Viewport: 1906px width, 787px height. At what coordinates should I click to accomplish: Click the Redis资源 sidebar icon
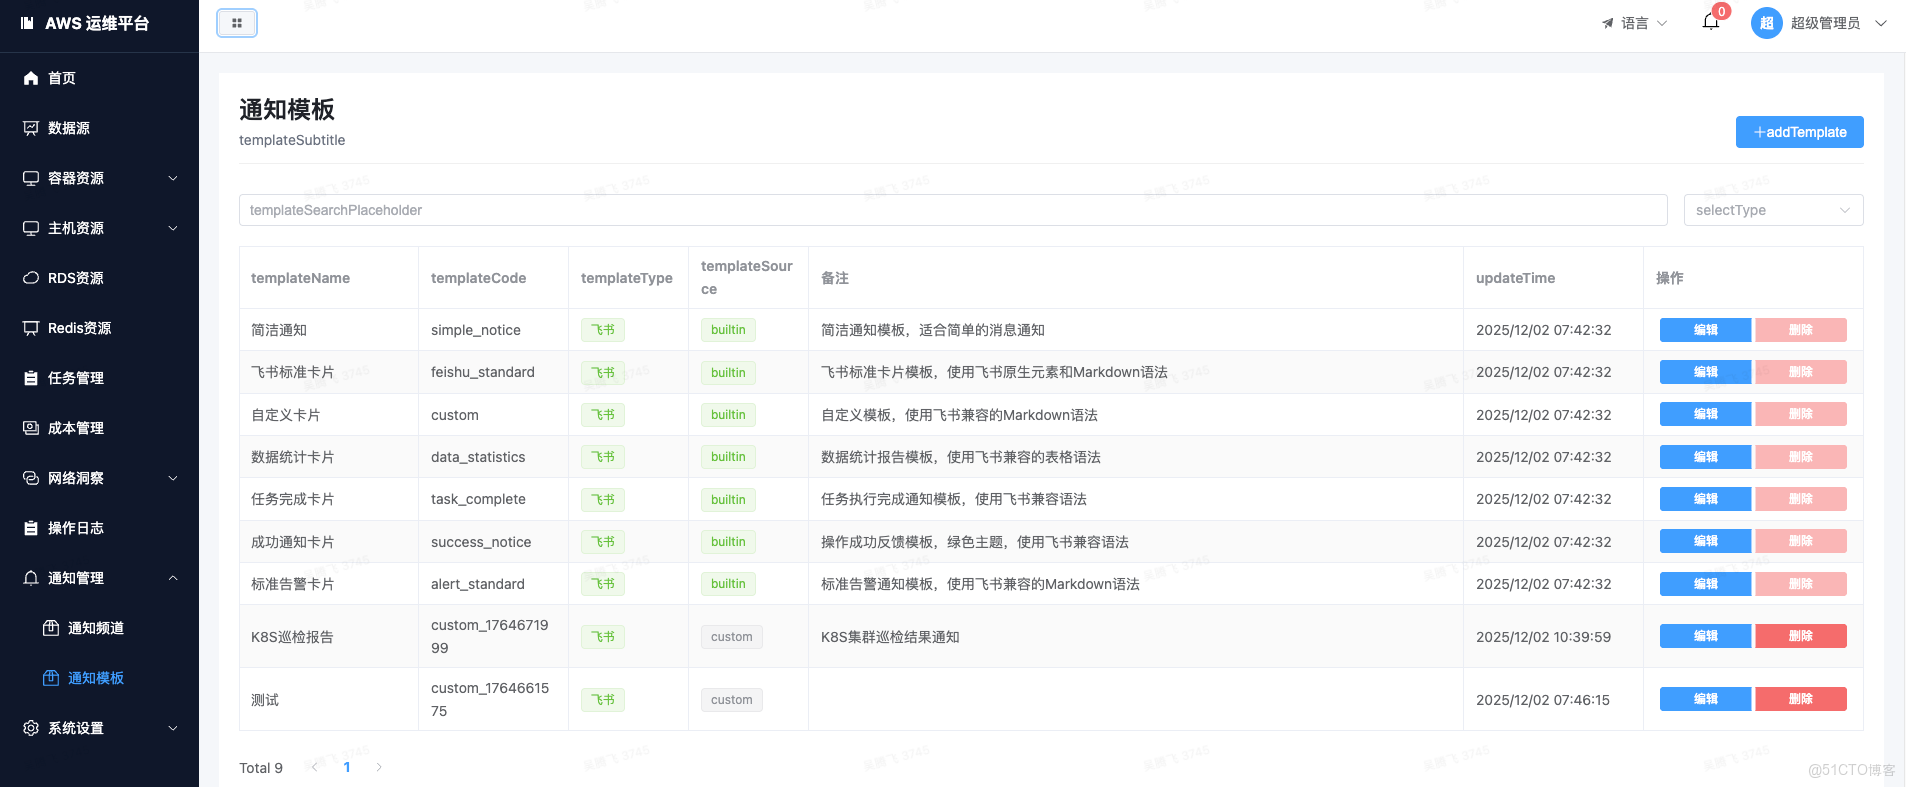[x=31, y=328]
